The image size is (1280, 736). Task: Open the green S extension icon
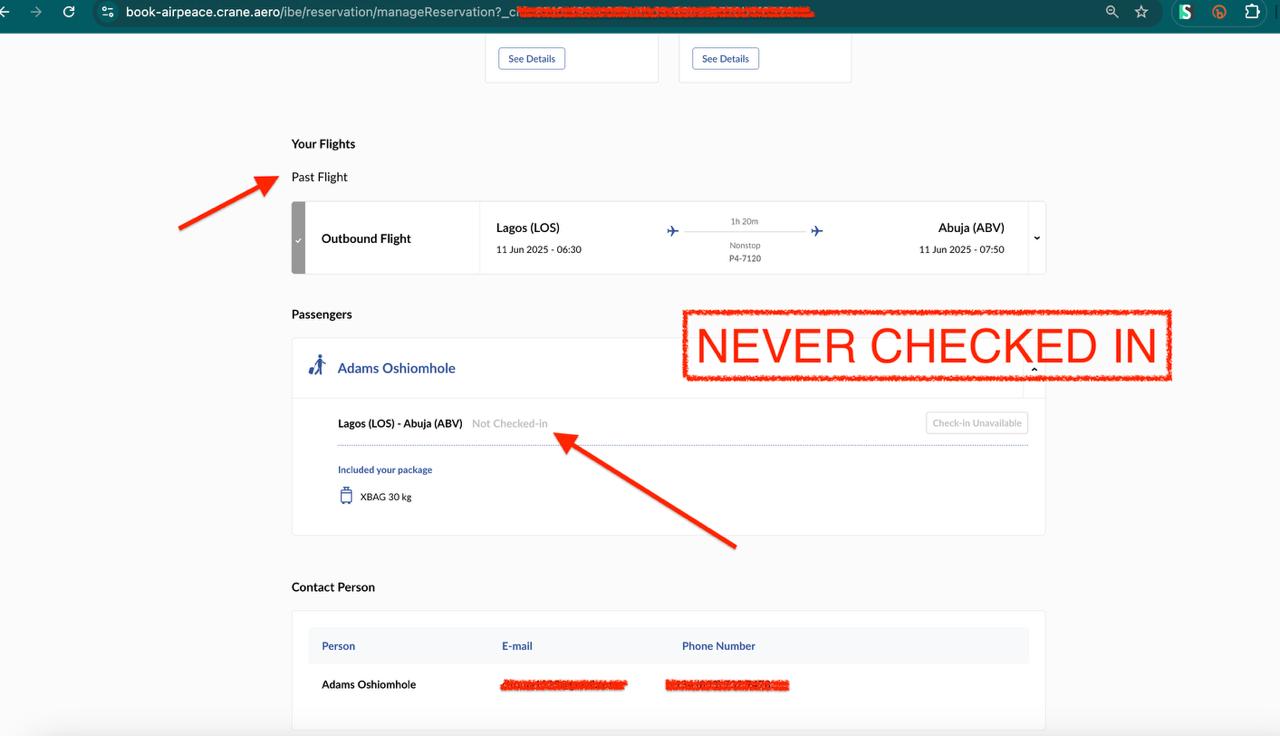coord(1185,12)
